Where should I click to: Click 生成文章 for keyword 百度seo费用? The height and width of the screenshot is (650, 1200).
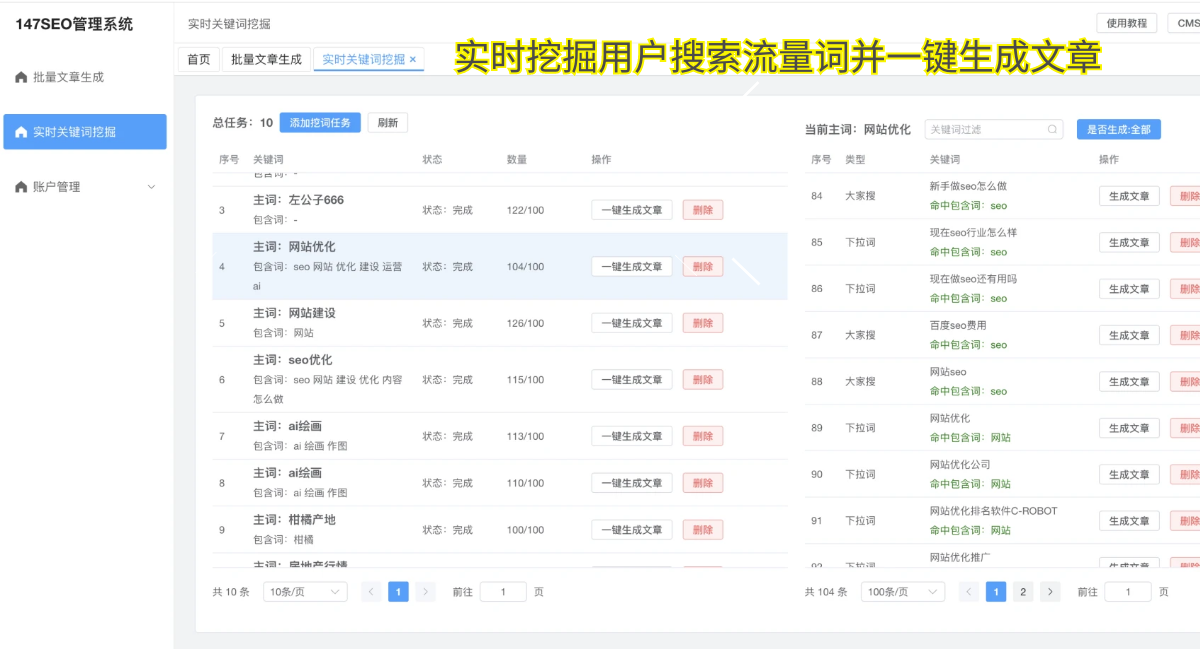click(x=1128, y=334)
